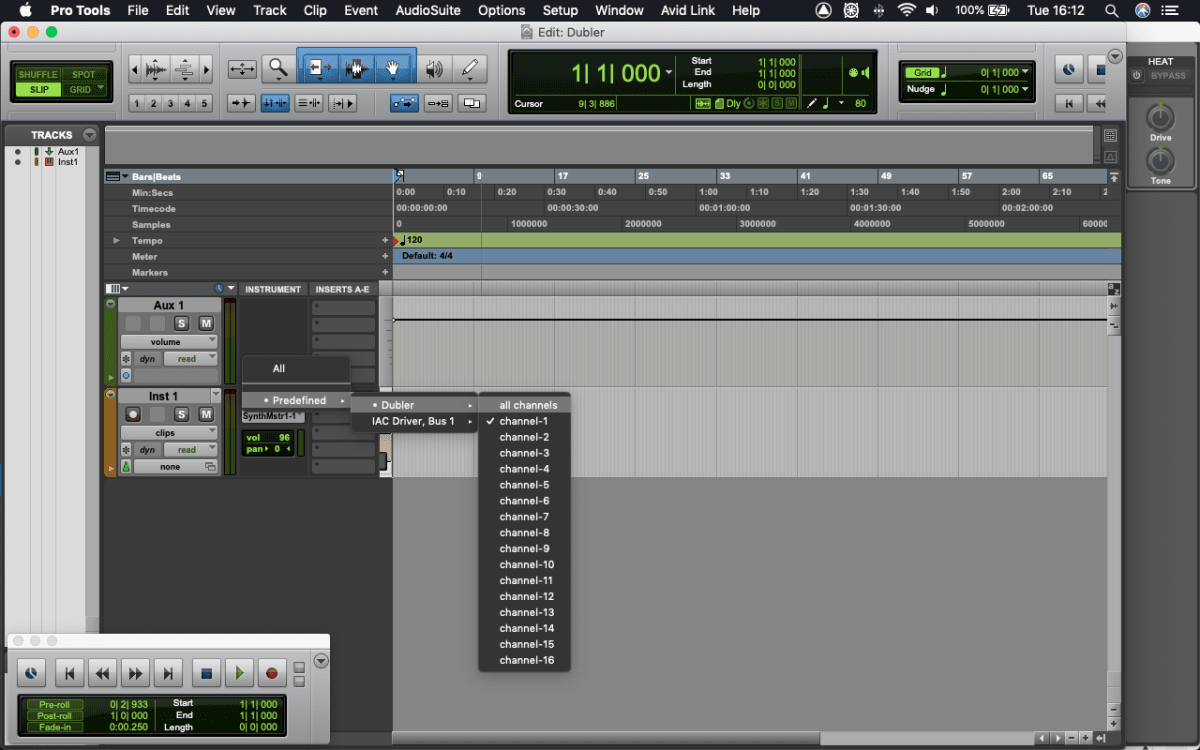1200x750 pixels.
Task: Click Fast Forward in the Transport window
Action: pyautogui.click(x=136, y=674)
